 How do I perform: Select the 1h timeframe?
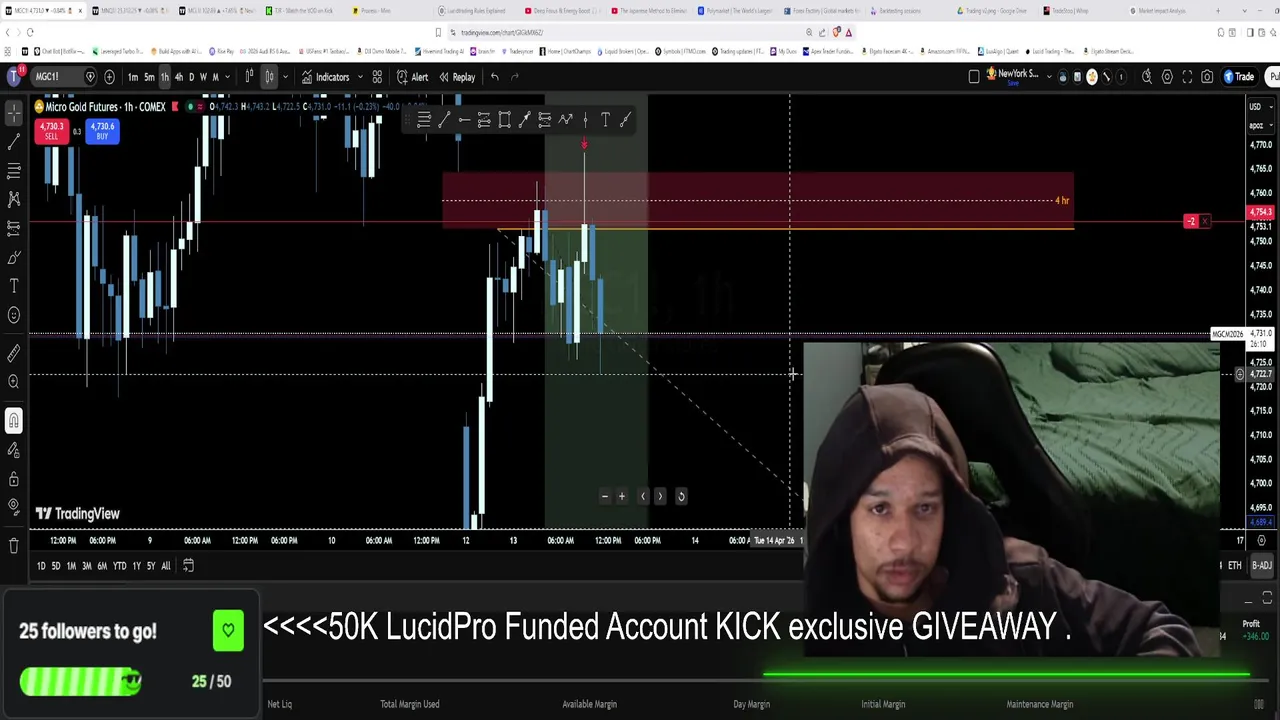tap(165, 77)
